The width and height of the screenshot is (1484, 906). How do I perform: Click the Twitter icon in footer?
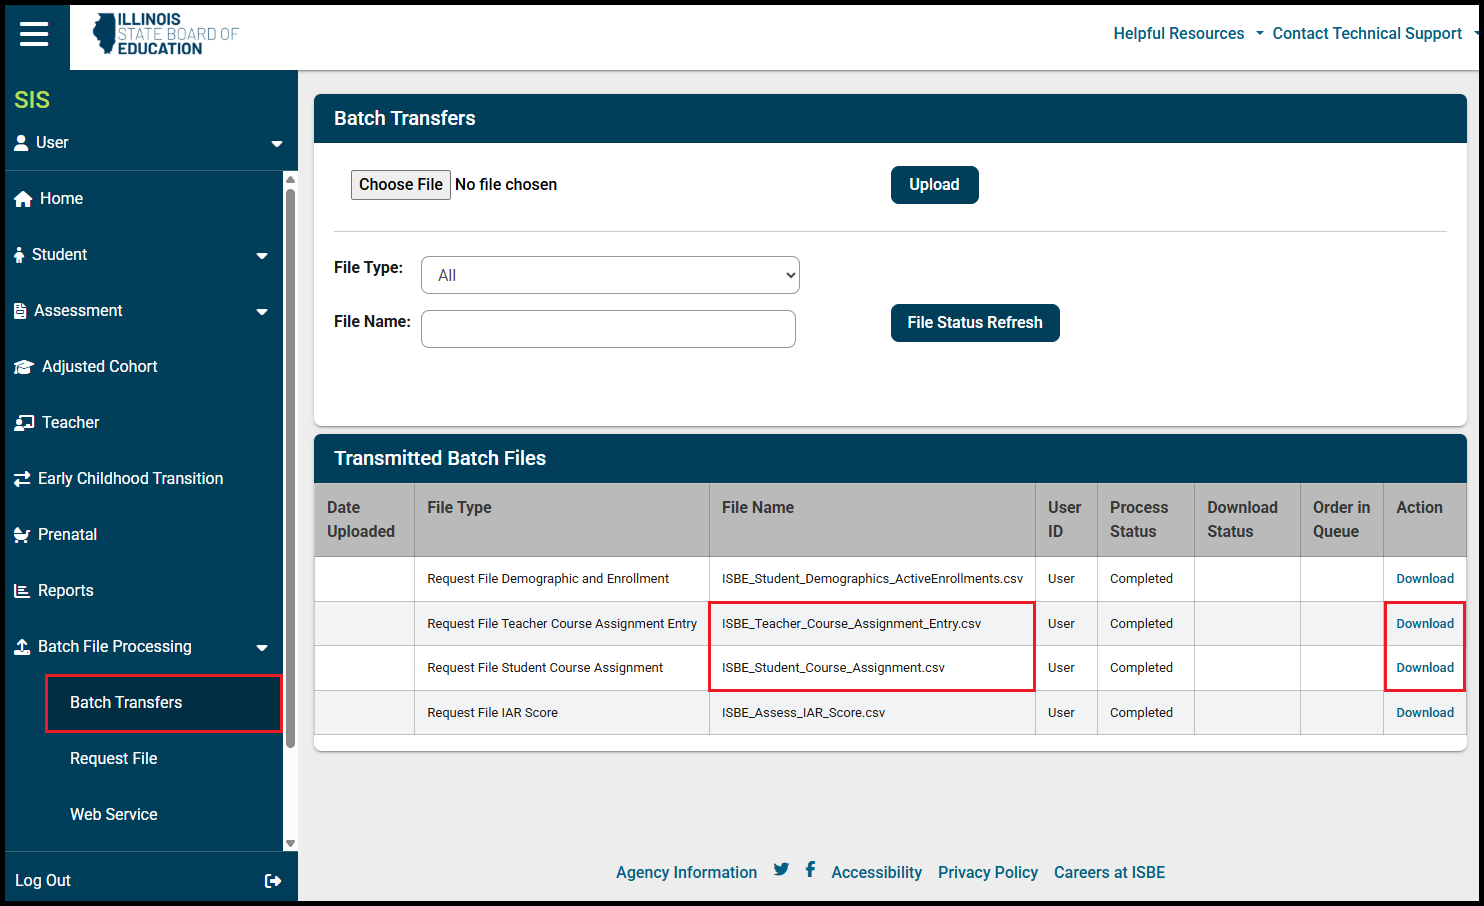781,870
